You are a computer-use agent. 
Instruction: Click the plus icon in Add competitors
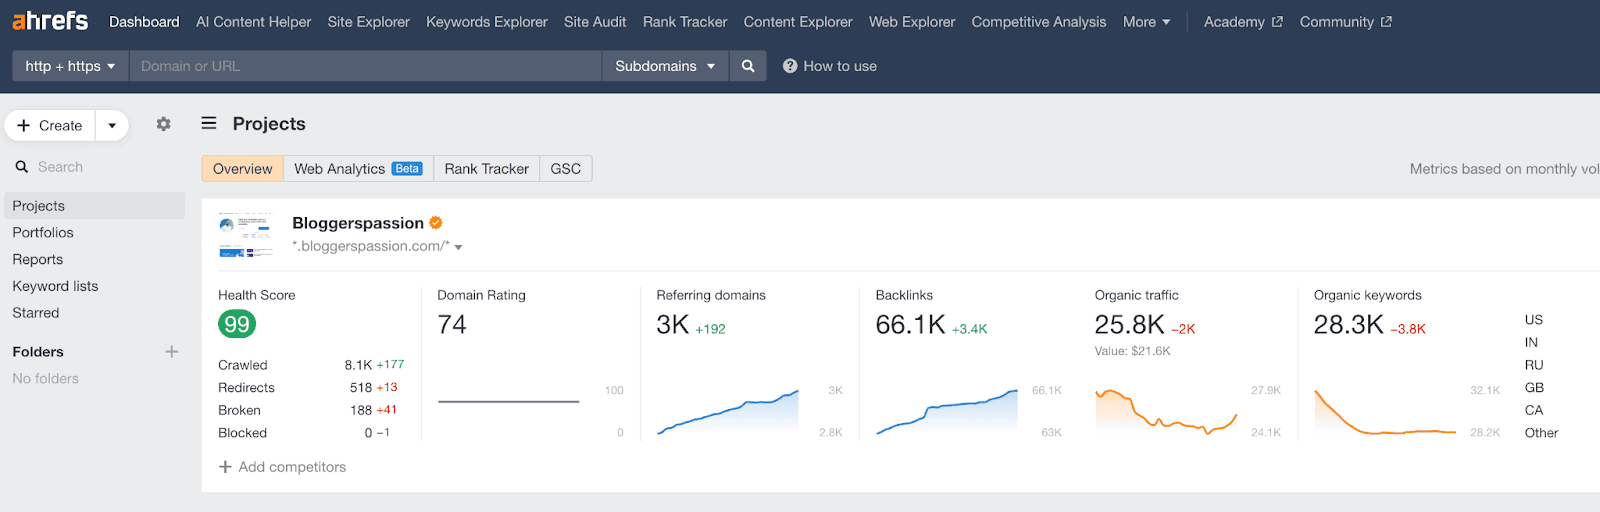click(x=225, y=467)
